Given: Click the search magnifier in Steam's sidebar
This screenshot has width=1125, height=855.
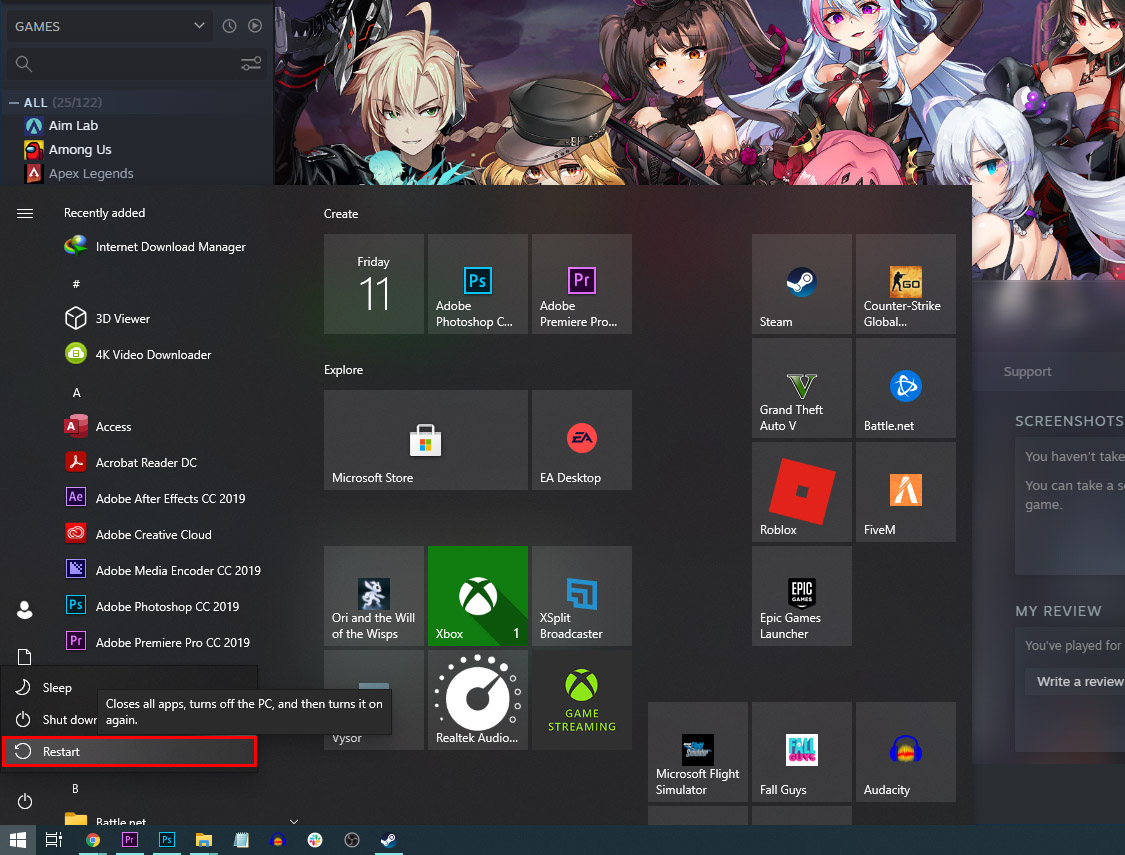Looking at the screenshot, I should 22,63.
